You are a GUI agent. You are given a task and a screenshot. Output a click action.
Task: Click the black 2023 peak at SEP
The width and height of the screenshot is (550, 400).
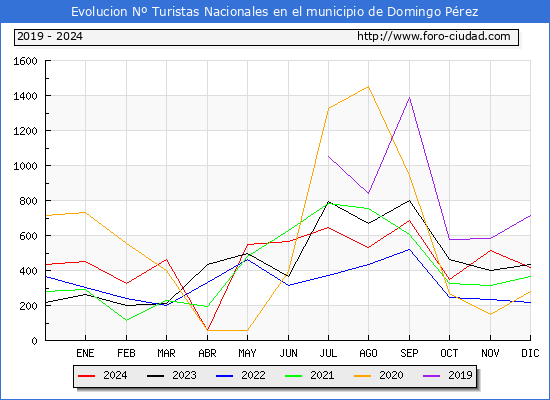coord(409,201)
